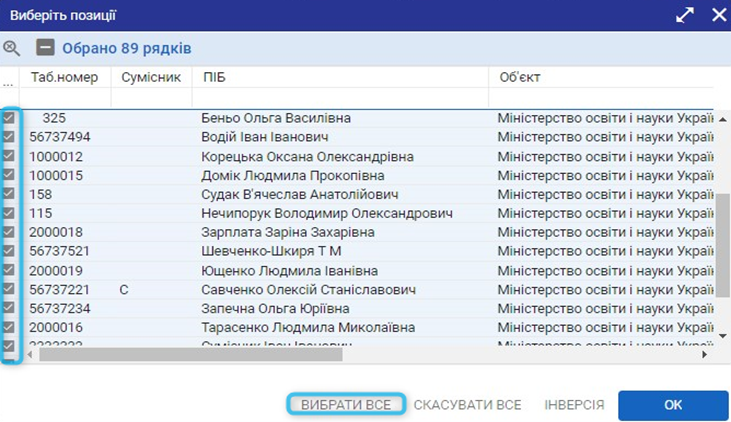Click the ІНВЕРСІЯ button
Screen dimensions: 731x422
click(x=574, y=405)
